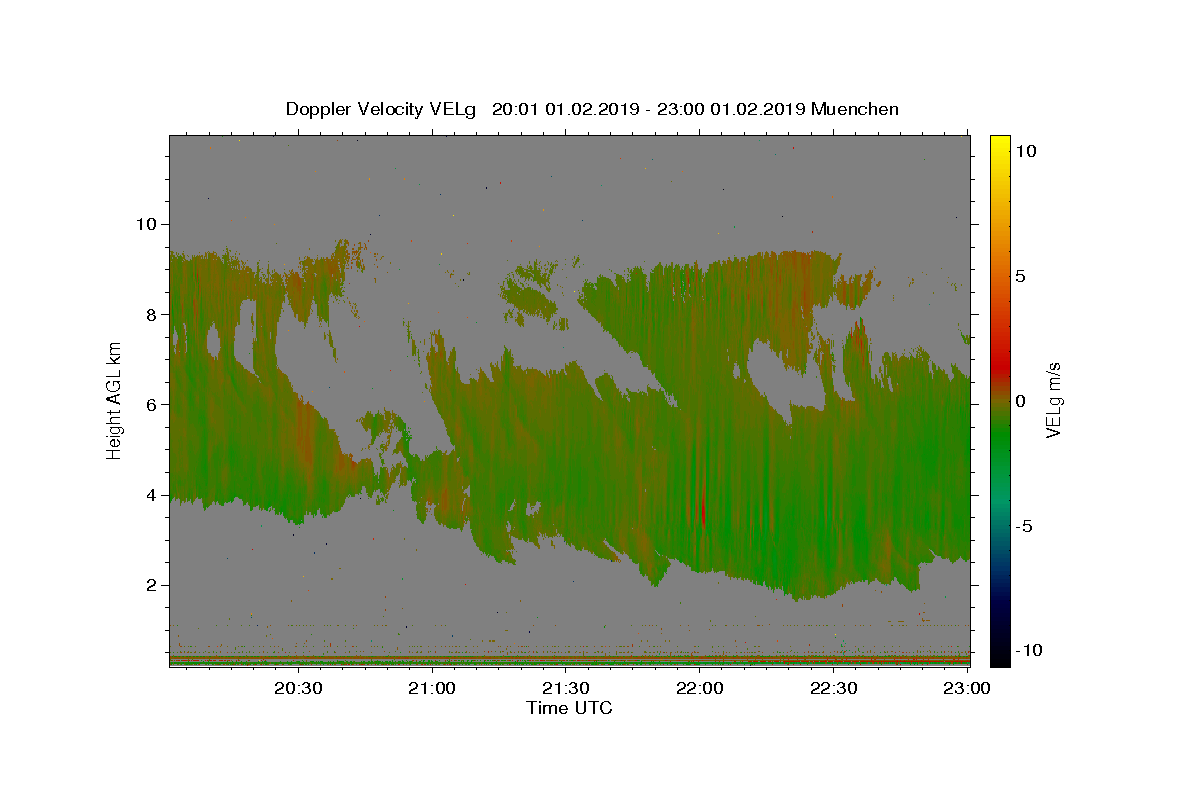Viewport: 1200px width, 800px height.
Task: Click the colorbar value 10 label
Action: [1025, 150]
